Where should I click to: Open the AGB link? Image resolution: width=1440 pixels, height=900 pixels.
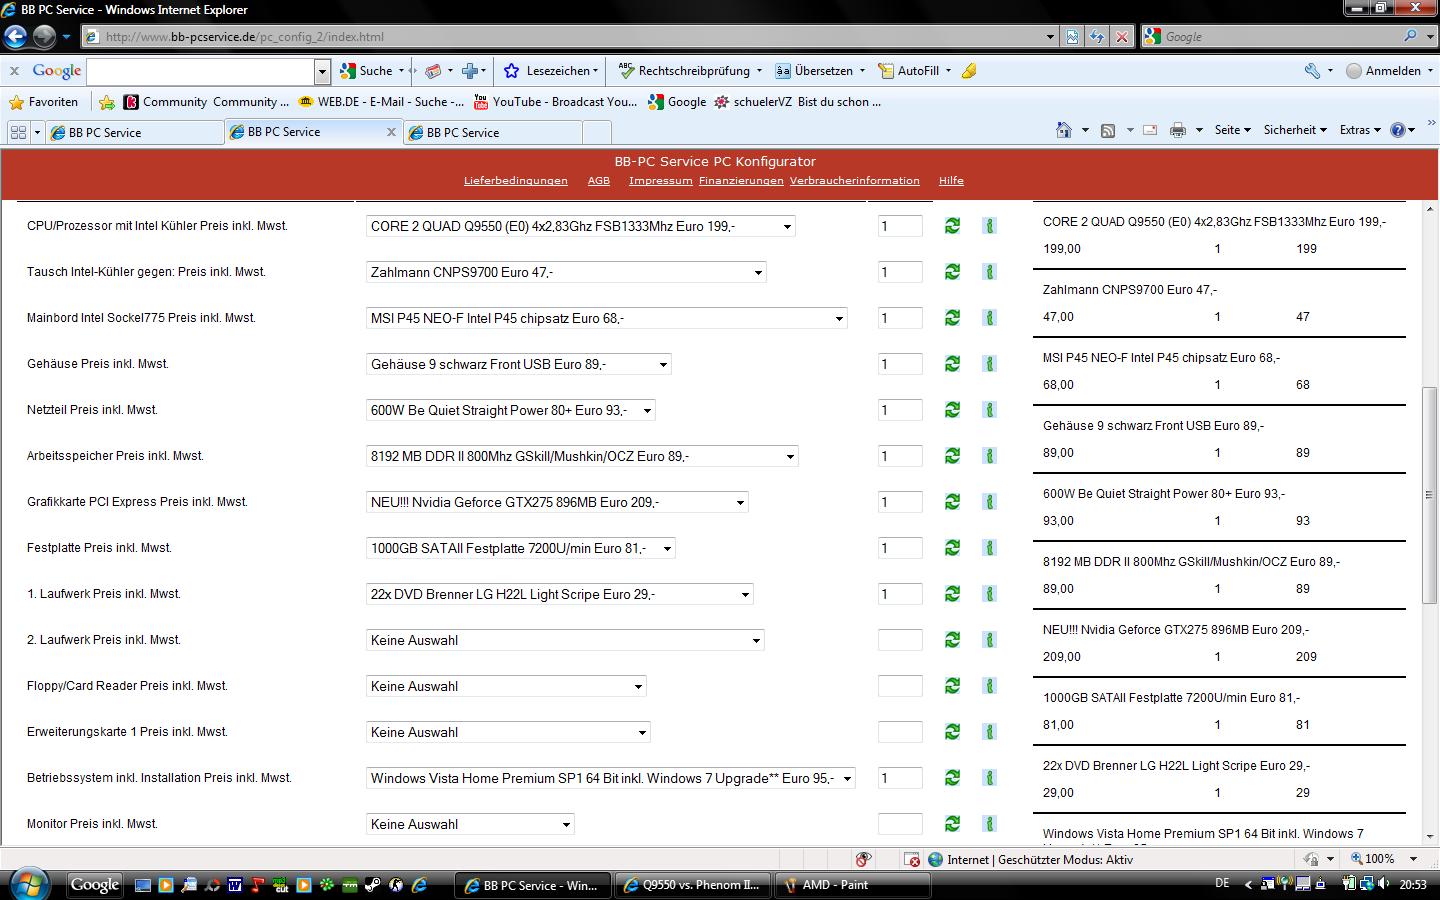599,181
